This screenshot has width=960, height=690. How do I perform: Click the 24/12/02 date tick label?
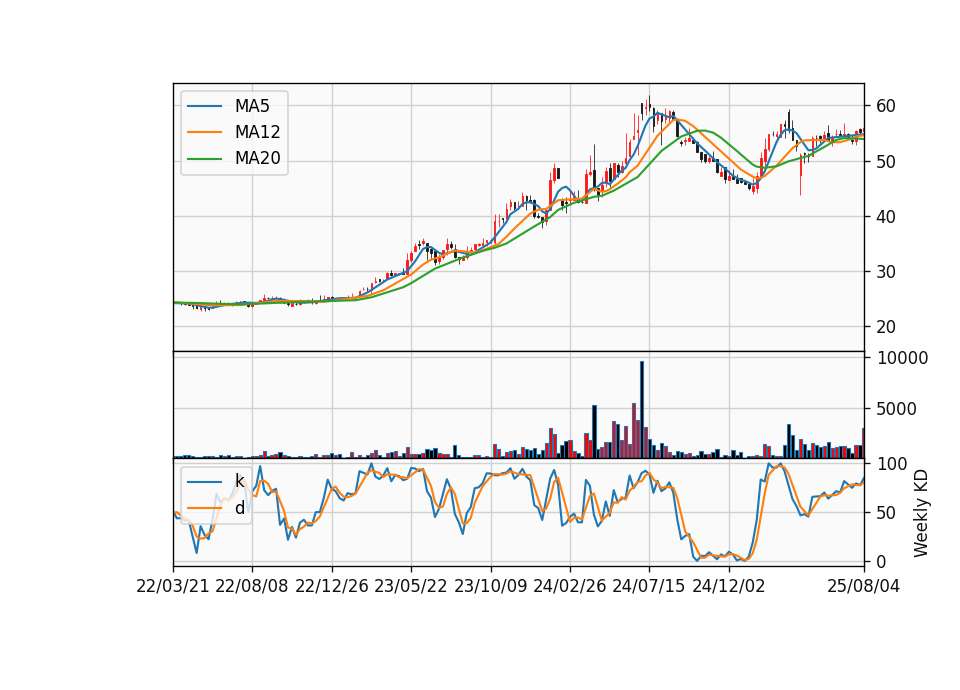729,587
